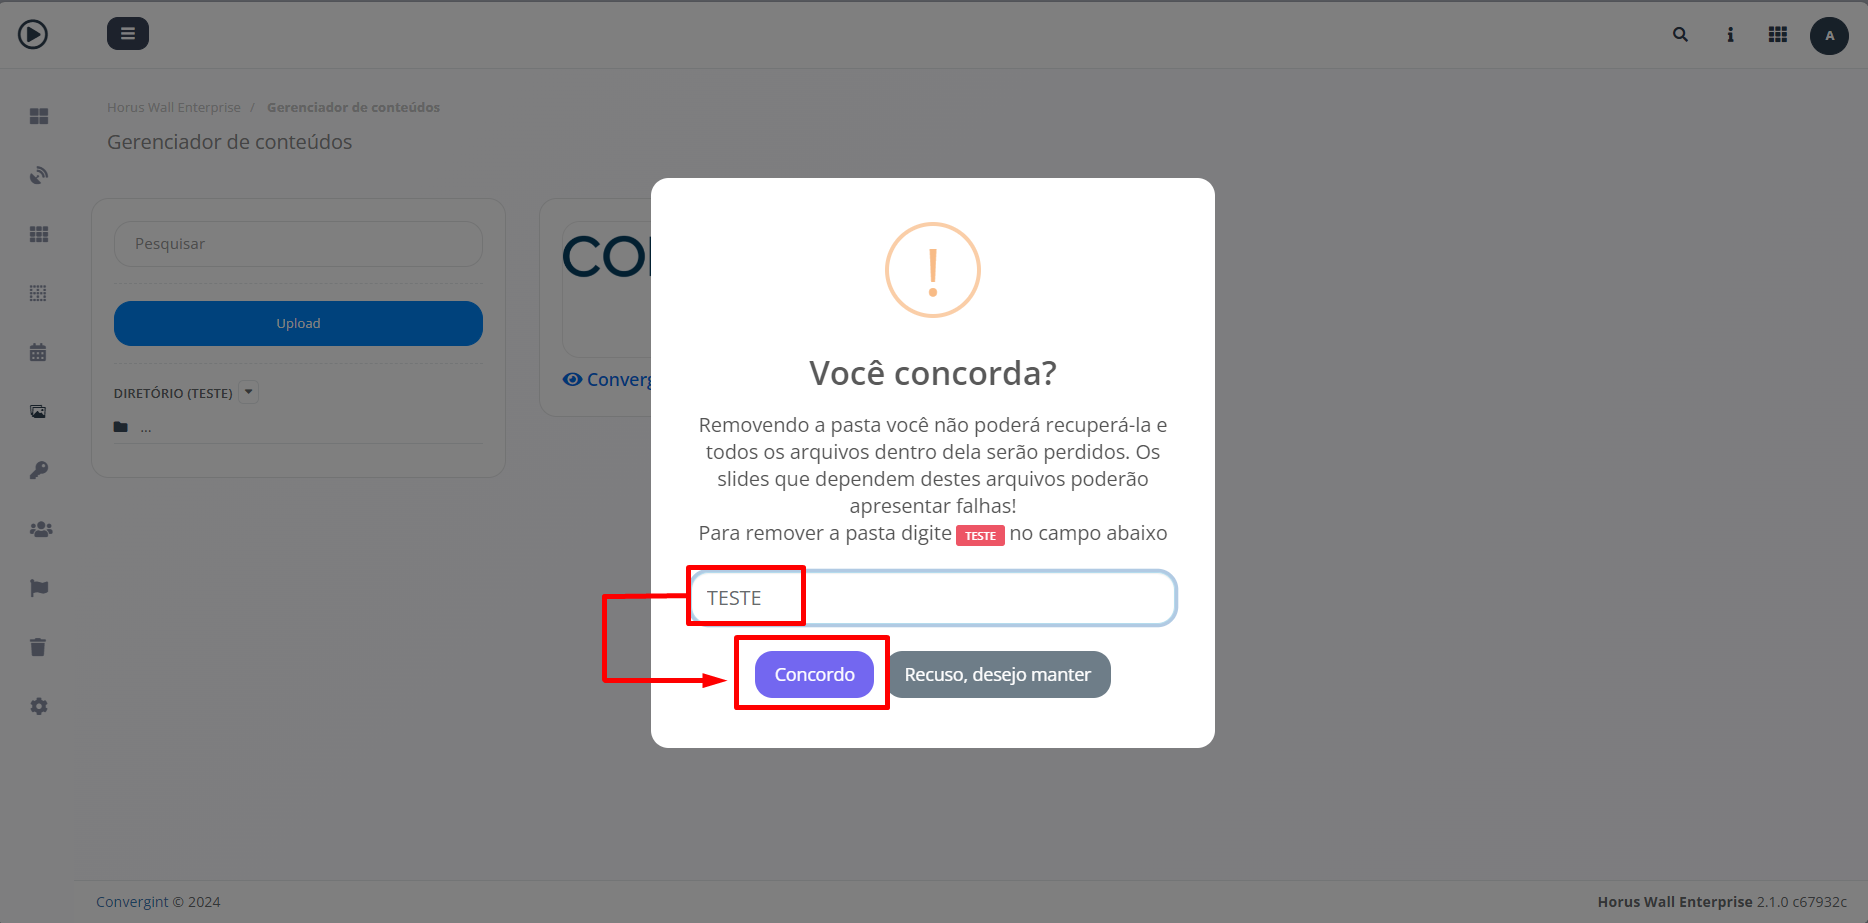
Task: Toggle the hamburger sidebar menu button
Action: 128,34
